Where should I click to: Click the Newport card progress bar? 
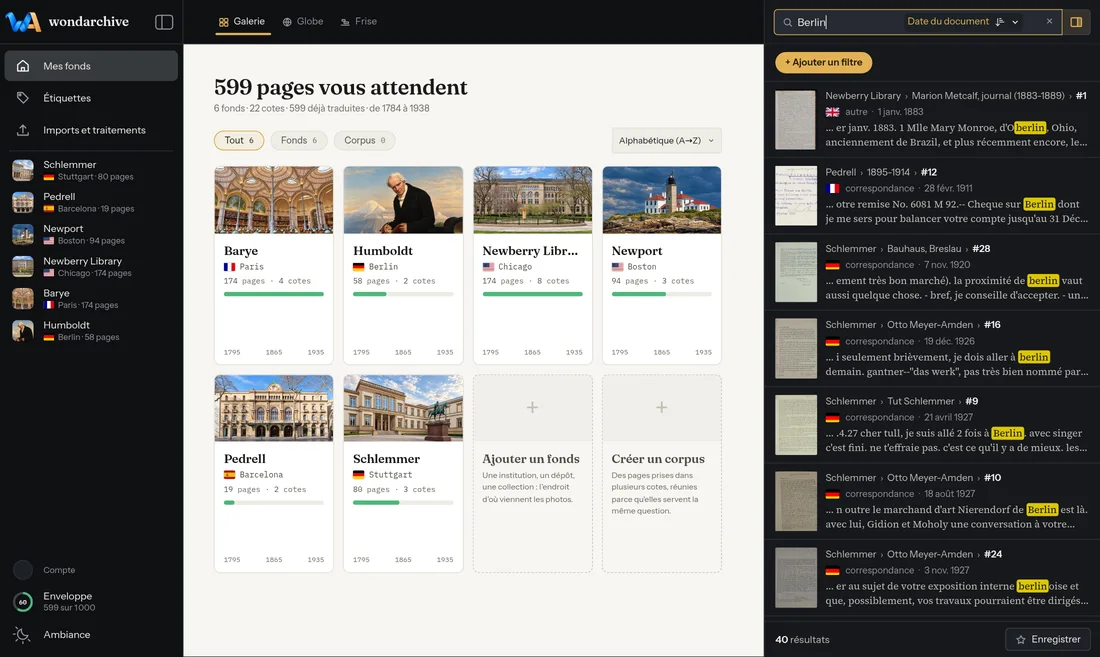tap(662, 294)
